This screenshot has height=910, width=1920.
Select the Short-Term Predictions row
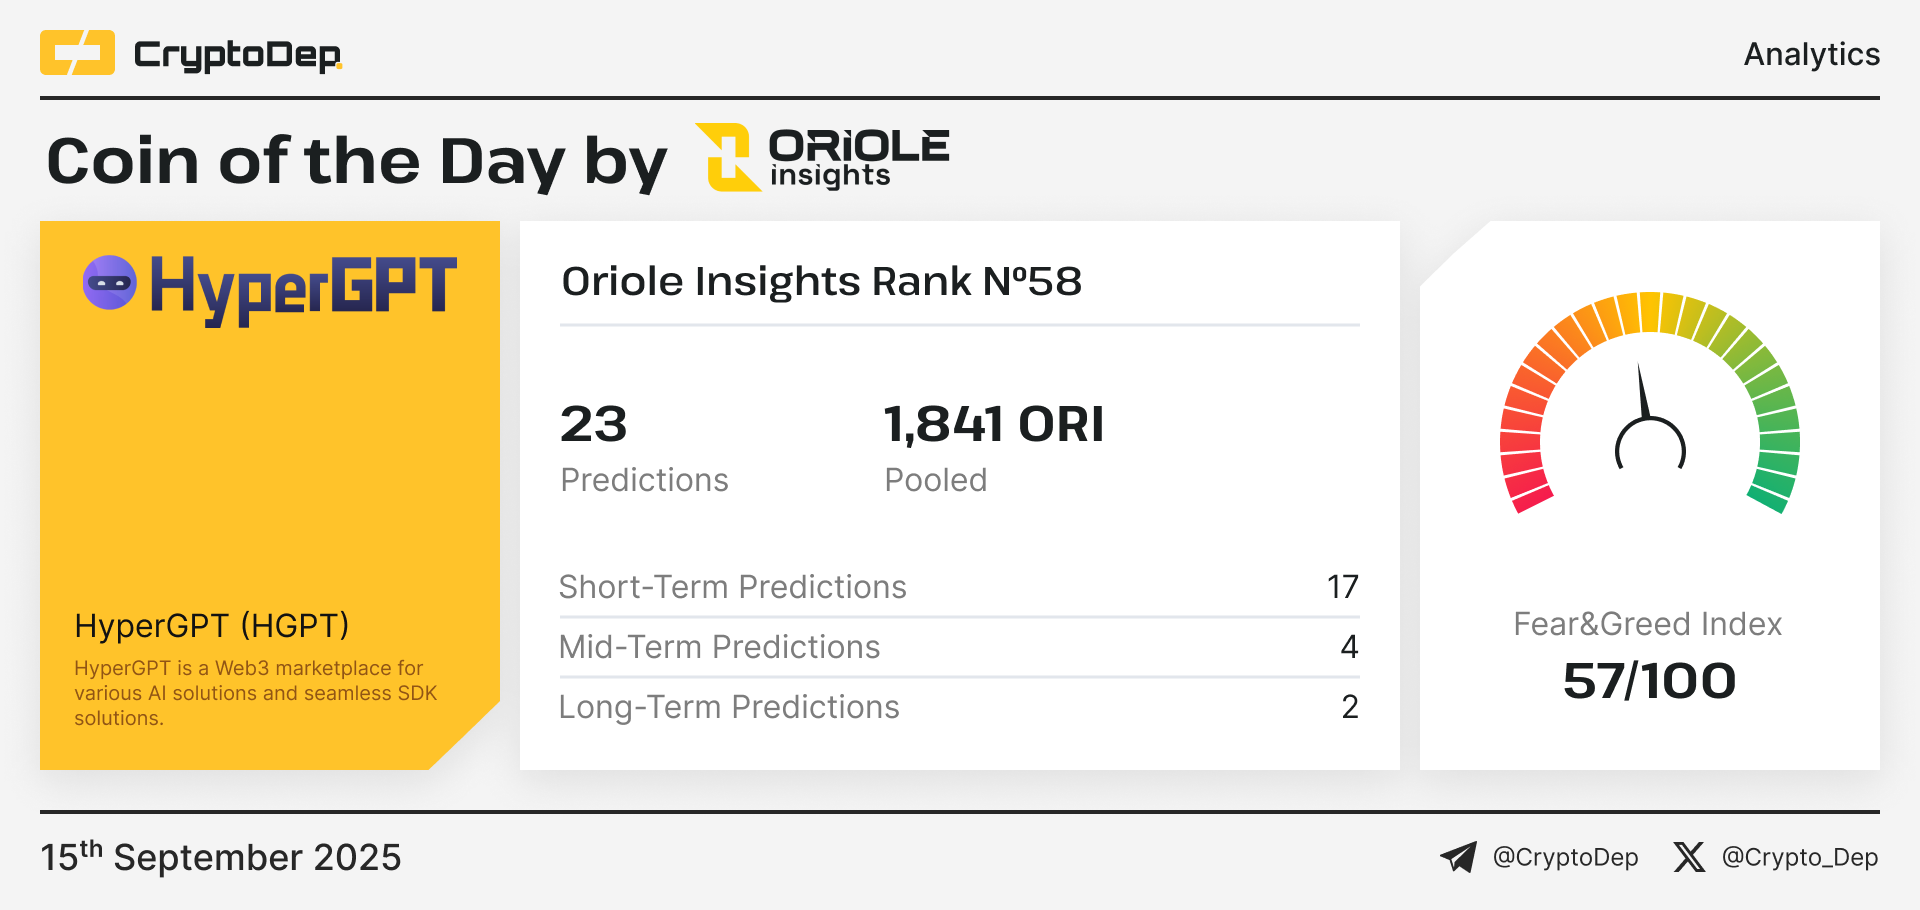point(959,587)
